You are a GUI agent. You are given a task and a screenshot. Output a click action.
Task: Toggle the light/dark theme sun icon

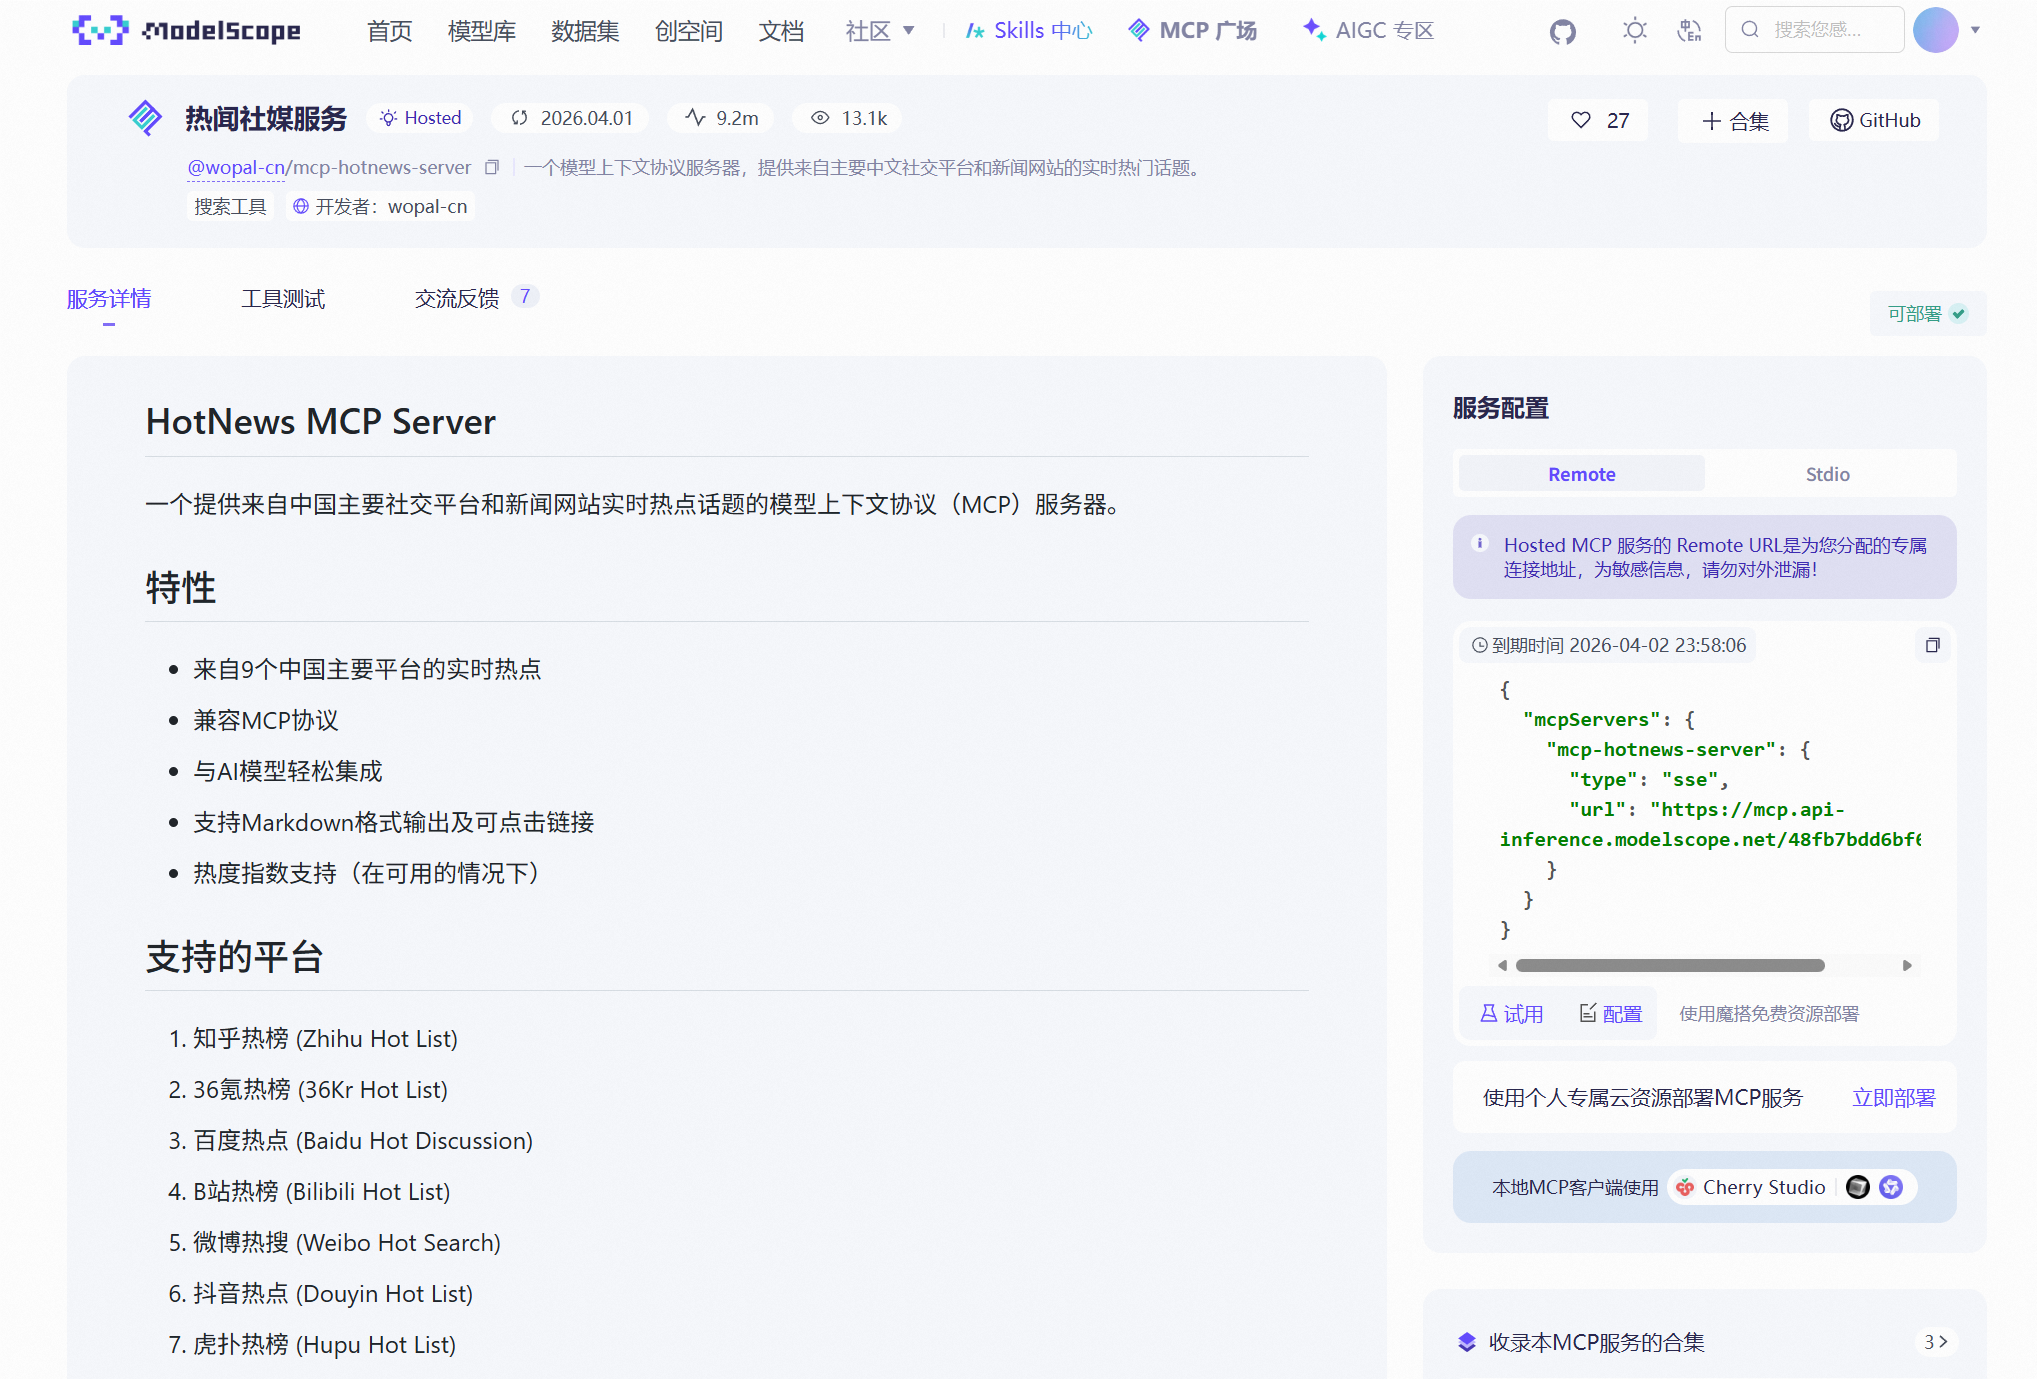(x=1634, y=31)
